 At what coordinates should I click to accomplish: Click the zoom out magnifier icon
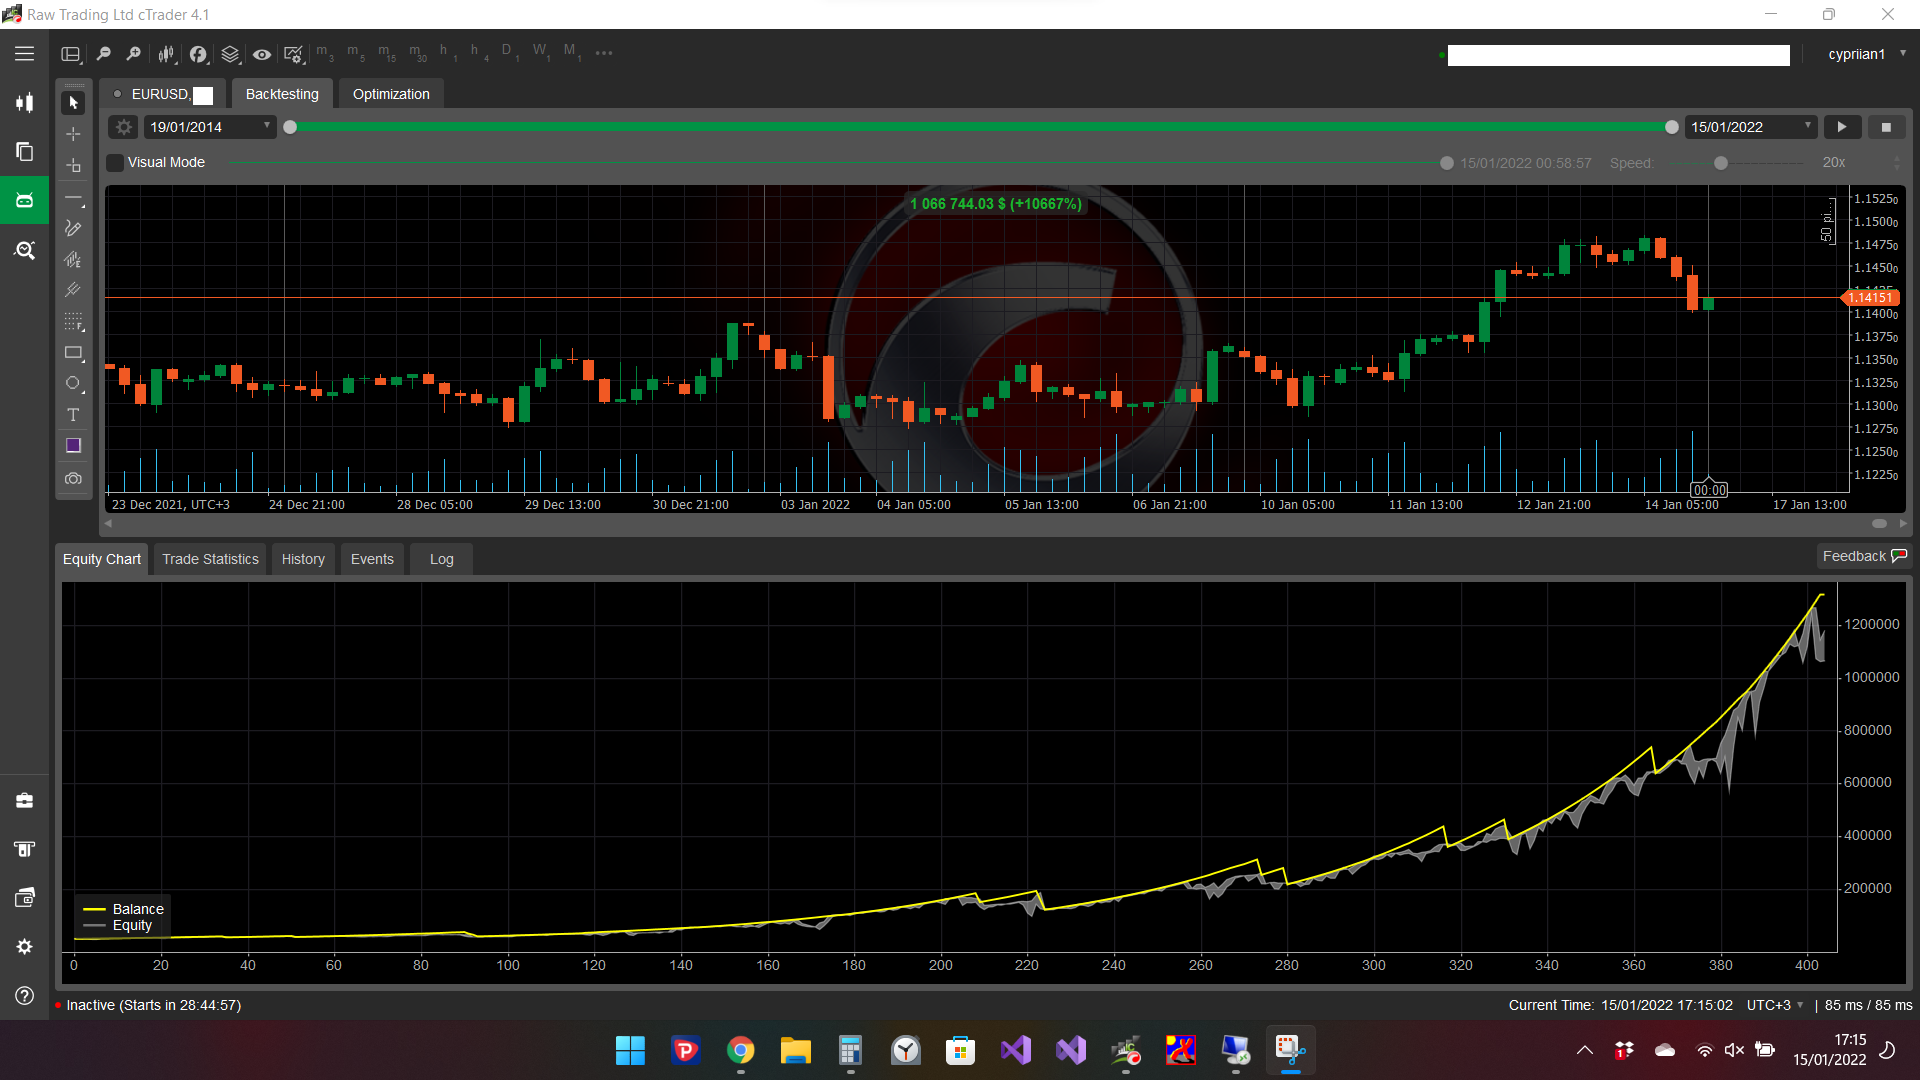click(103, 54)
